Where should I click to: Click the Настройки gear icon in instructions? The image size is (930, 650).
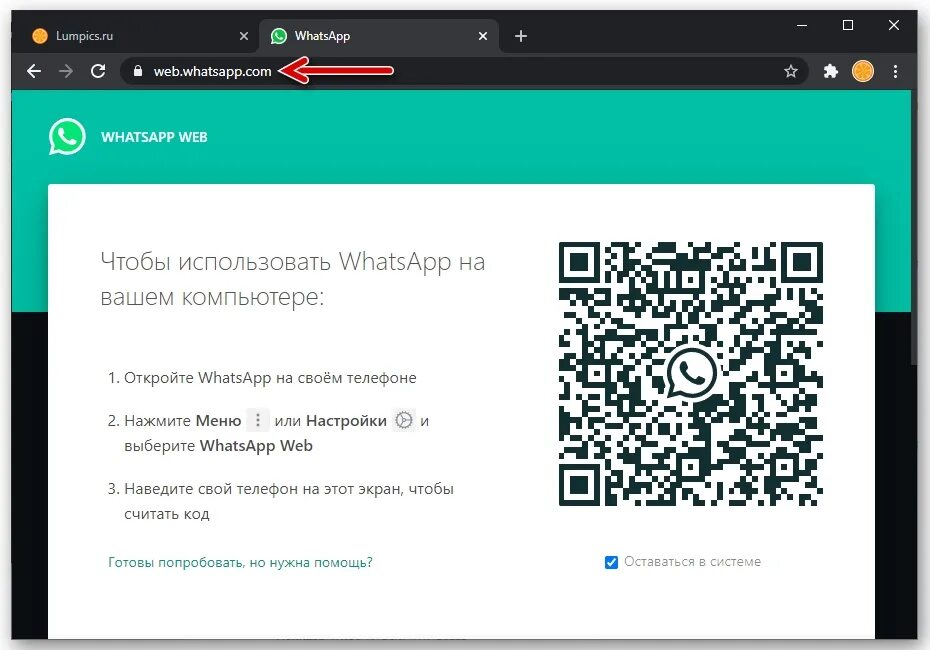pos(404,420)
